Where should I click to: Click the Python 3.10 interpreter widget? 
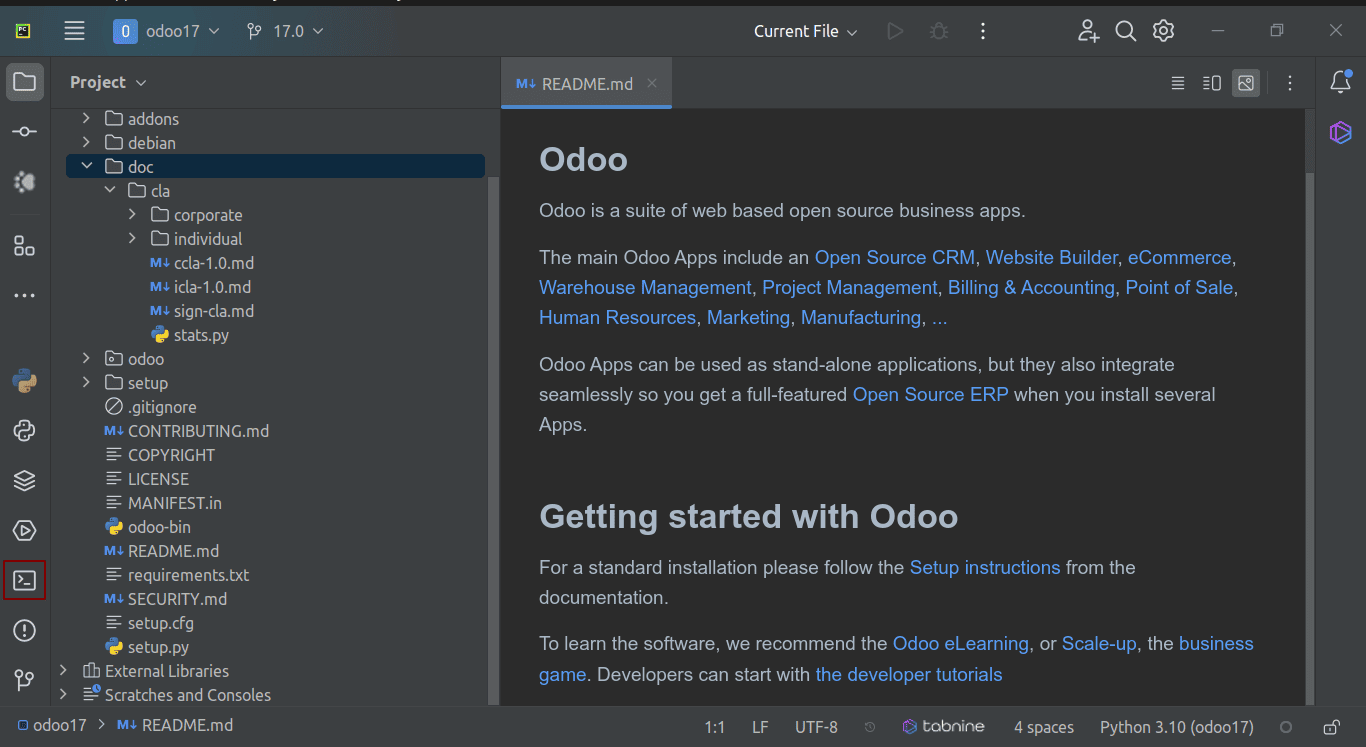click(1177, 727)
